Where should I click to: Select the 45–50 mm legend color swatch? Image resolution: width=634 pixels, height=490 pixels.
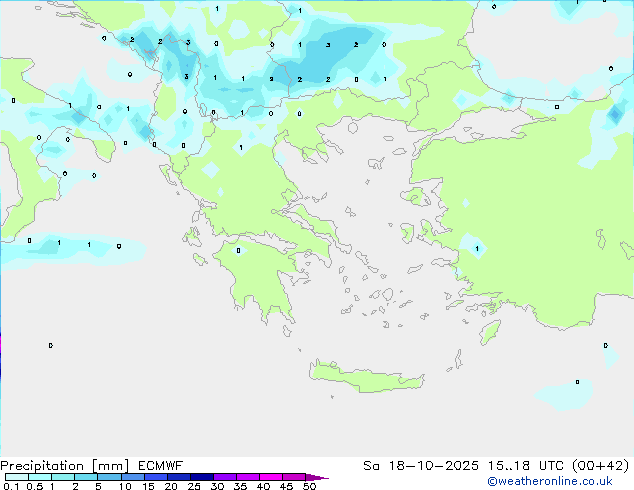click(x=294, y=477)
